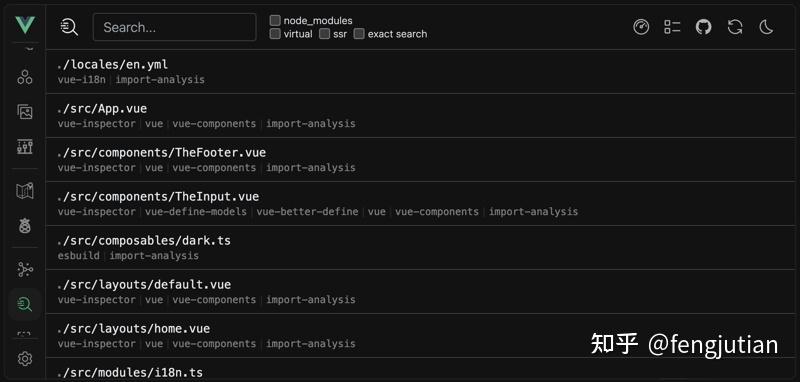Image resolution: width=800 pixels, height=382 pixels.
Task: Toggle dark mode with the moon icon
Action: pos(766,27)
